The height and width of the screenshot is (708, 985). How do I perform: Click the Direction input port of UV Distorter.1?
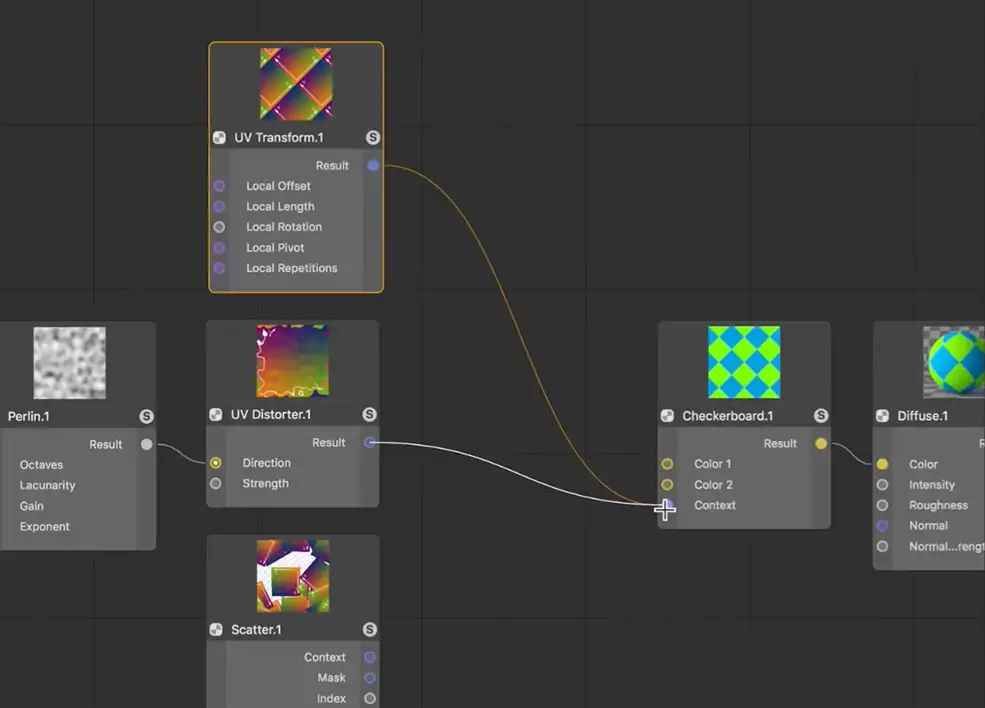point(215,463)
